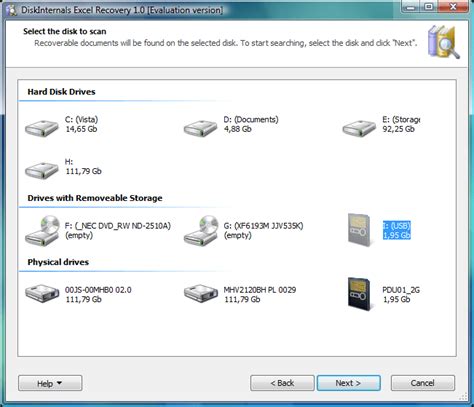Click the highlighted "I: (USB)" label

click(x=397, y=226)
